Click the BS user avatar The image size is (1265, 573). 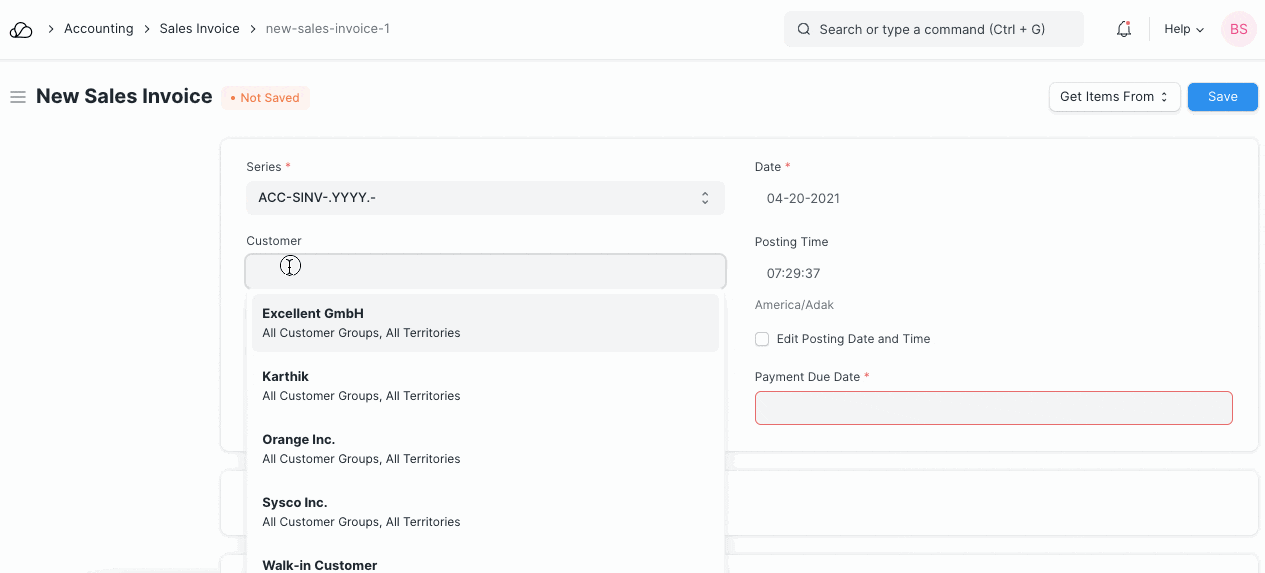[x=1238, y=30]
